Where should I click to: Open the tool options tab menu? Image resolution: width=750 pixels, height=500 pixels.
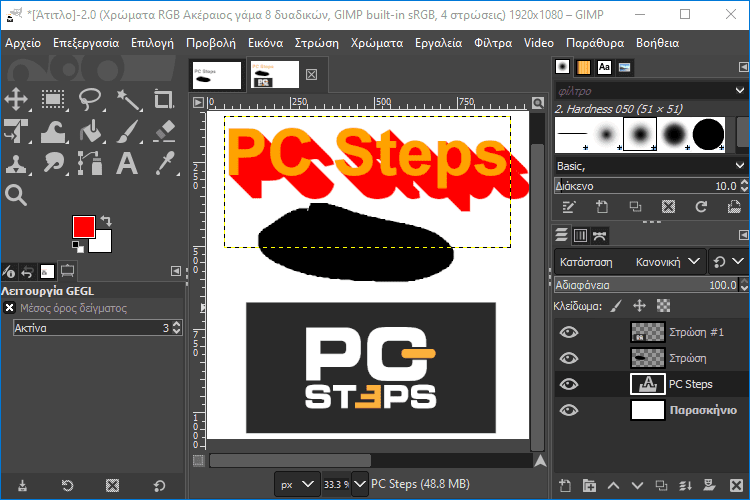(x=176, y=271)
